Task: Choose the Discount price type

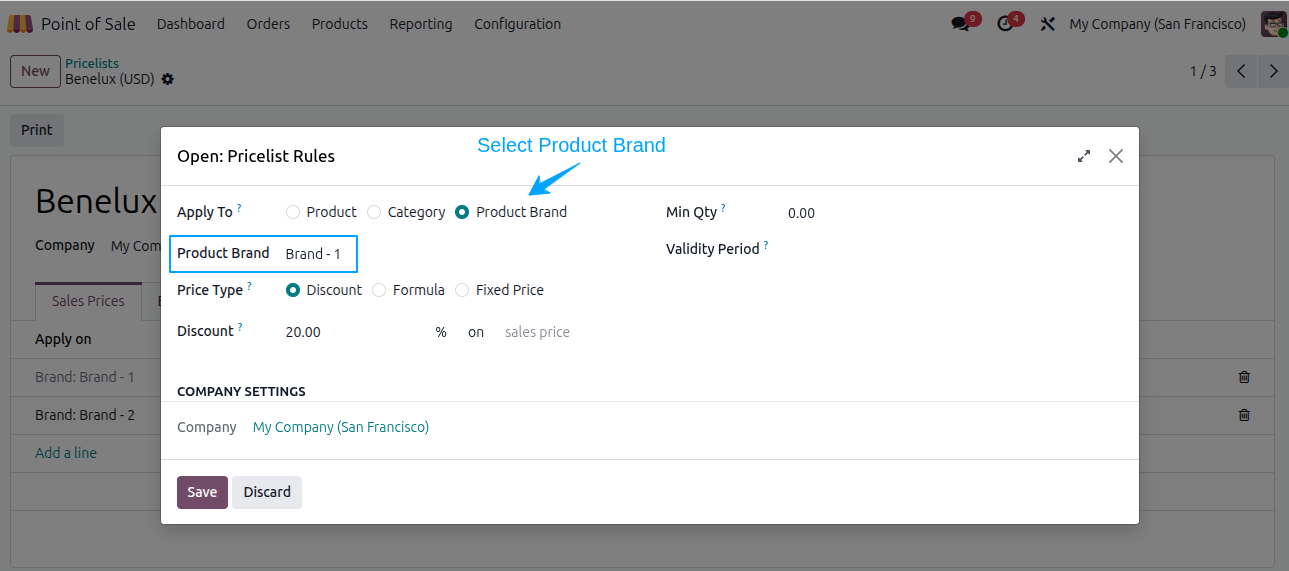Action: click(293, 290)
